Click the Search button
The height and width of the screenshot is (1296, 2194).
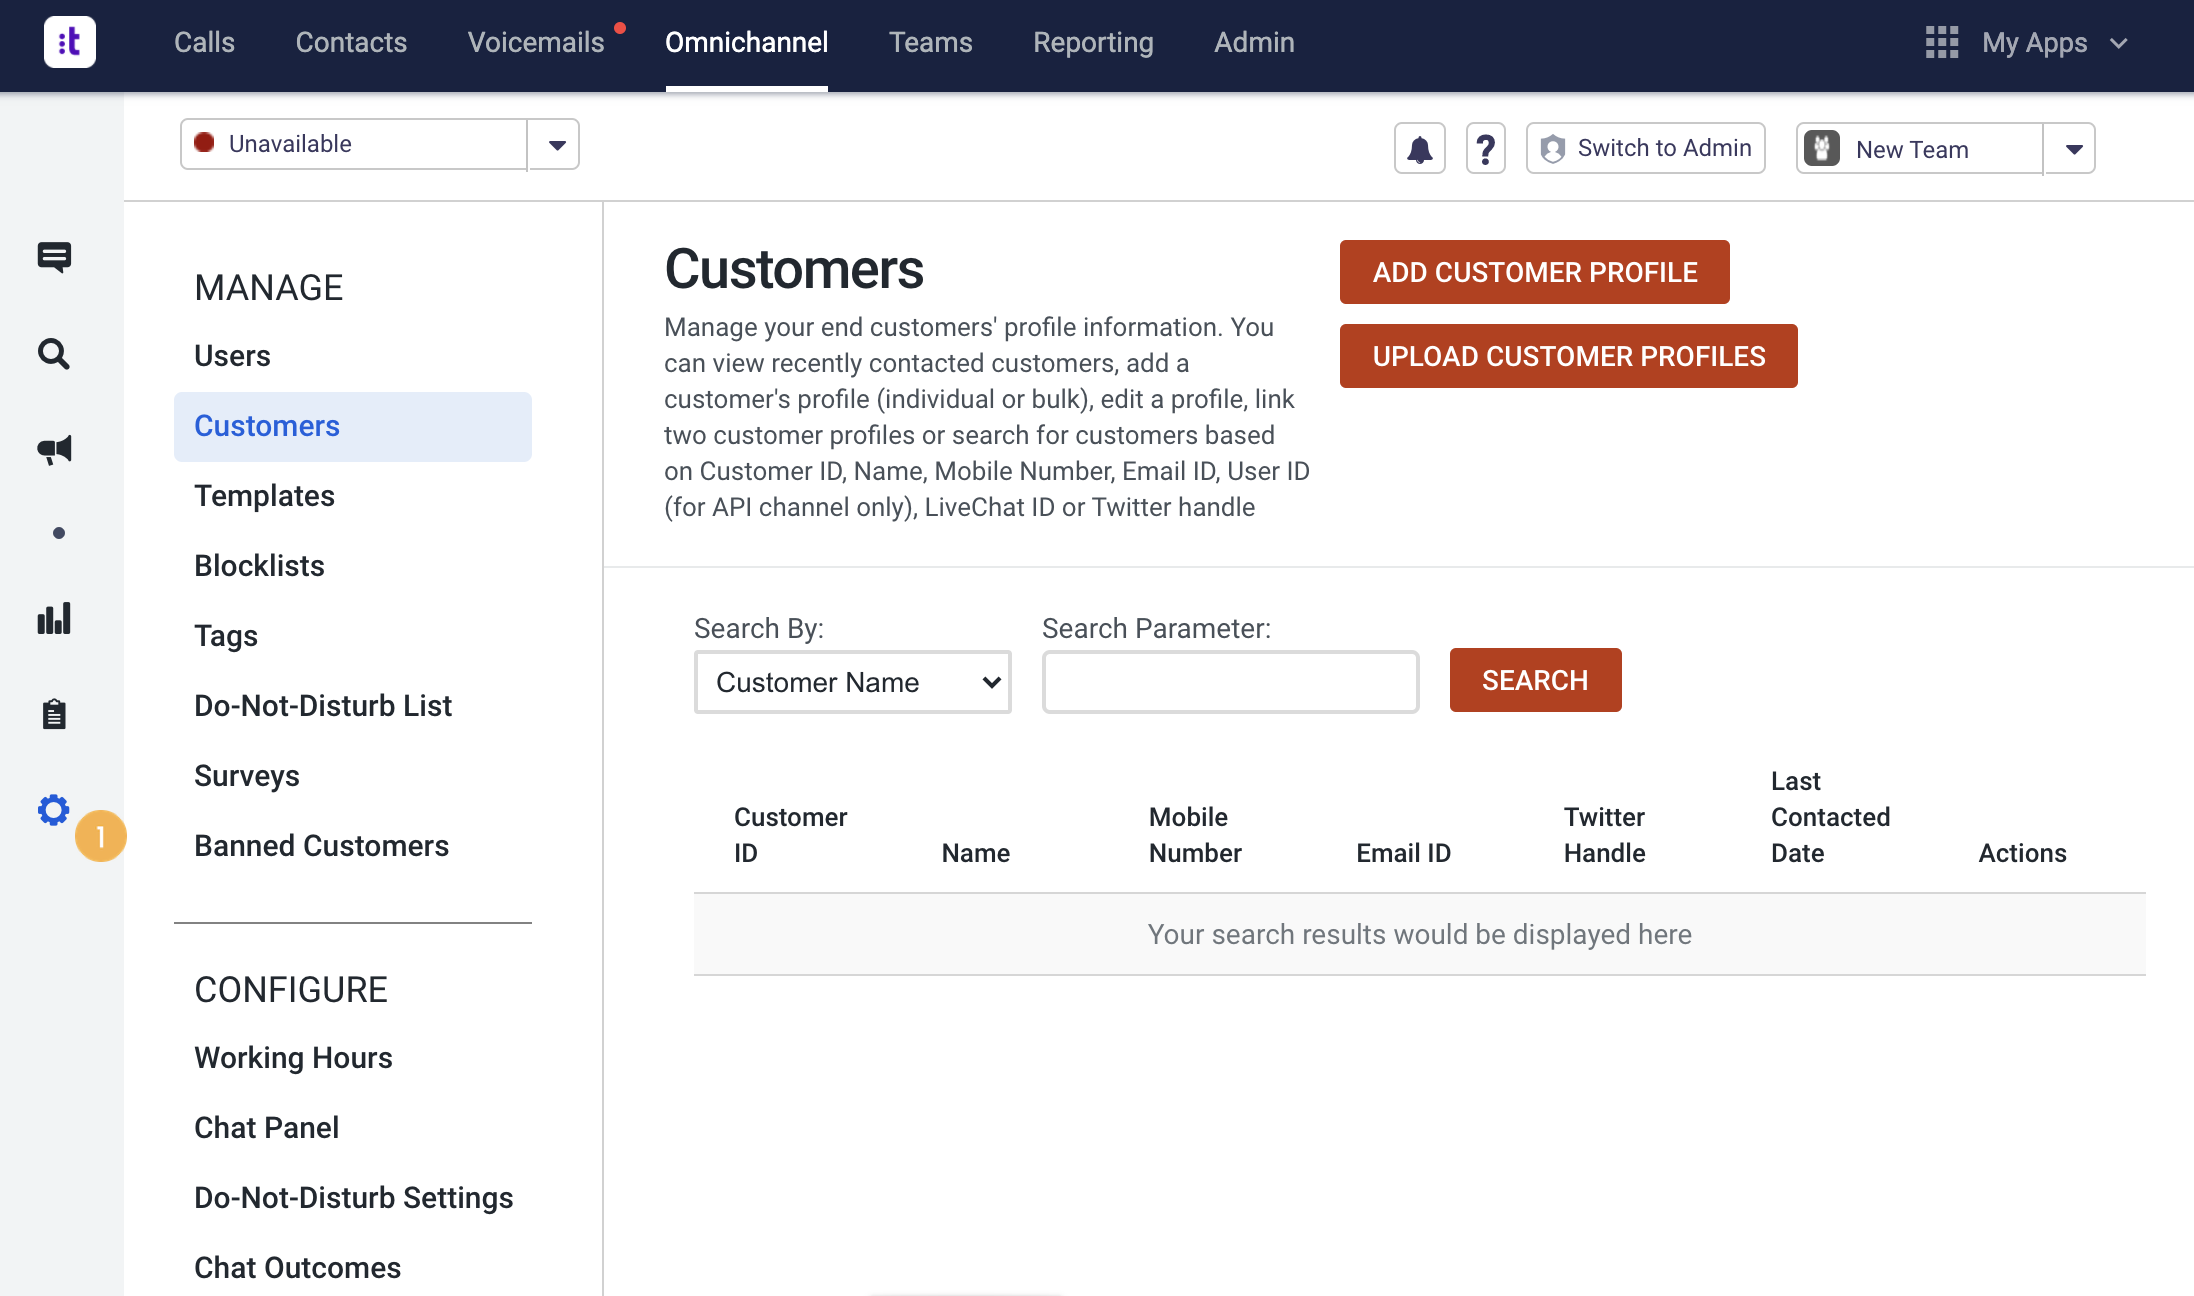click(x=1536, y=680)
